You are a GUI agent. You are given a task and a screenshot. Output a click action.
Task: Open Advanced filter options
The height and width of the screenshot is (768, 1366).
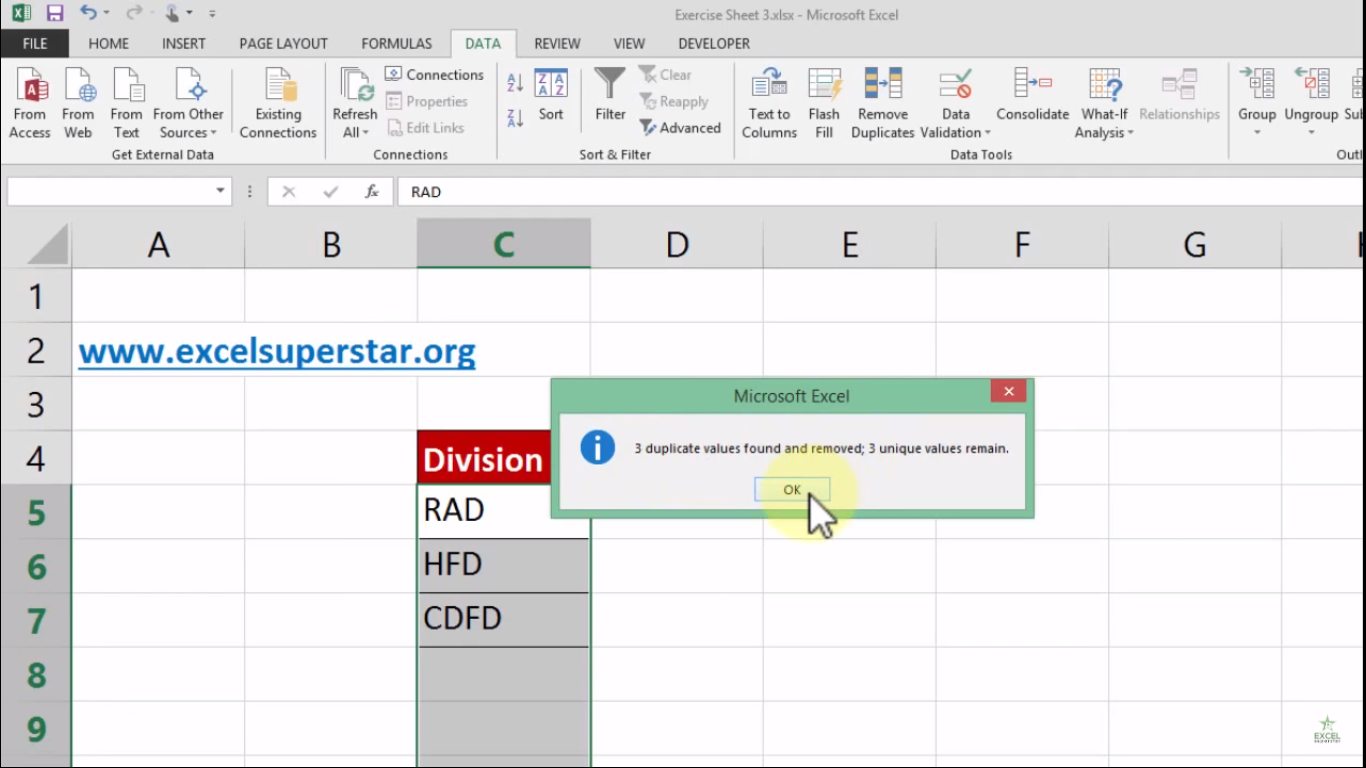coord(680,128)
